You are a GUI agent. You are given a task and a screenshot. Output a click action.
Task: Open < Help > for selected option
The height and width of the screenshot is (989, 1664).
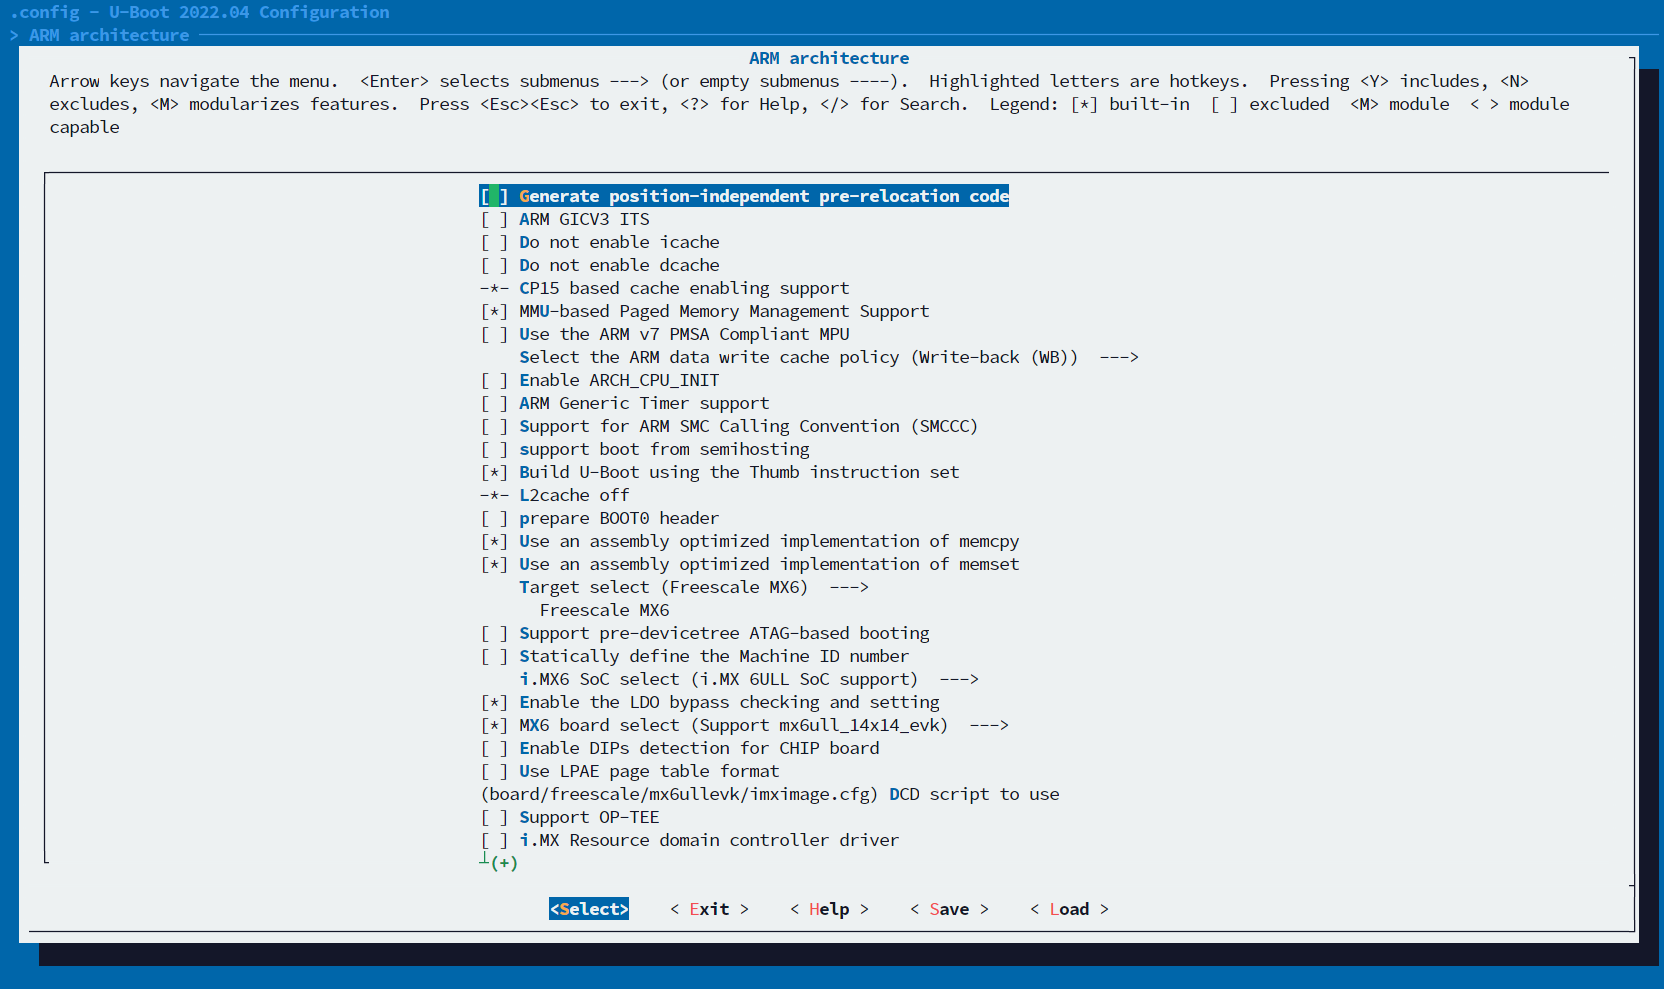(829, 909)
